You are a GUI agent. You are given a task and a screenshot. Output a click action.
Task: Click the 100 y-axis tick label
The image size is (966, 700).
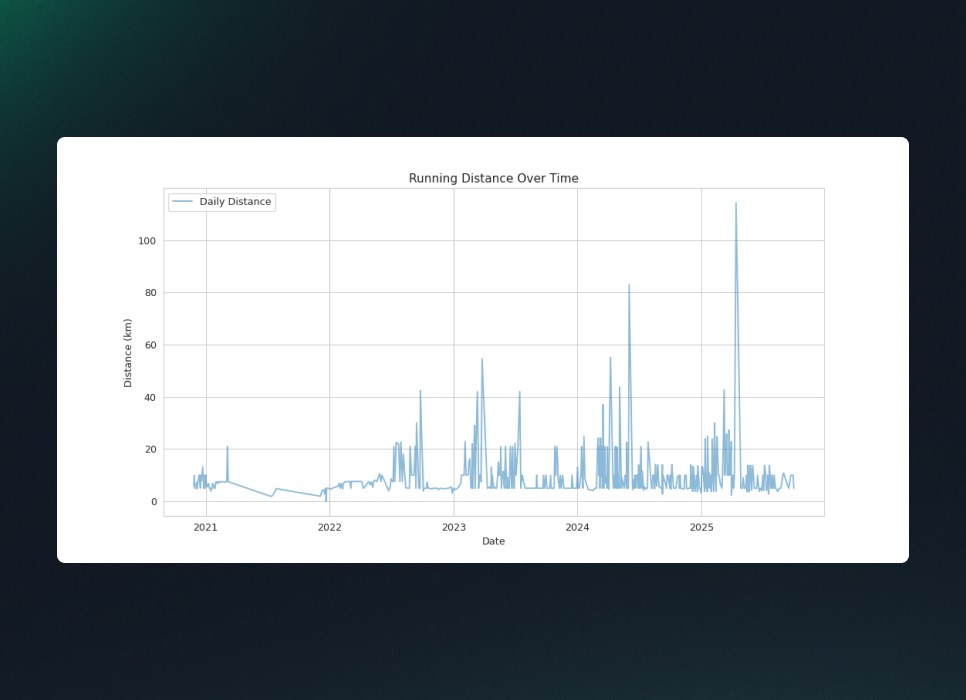[147, 241]
